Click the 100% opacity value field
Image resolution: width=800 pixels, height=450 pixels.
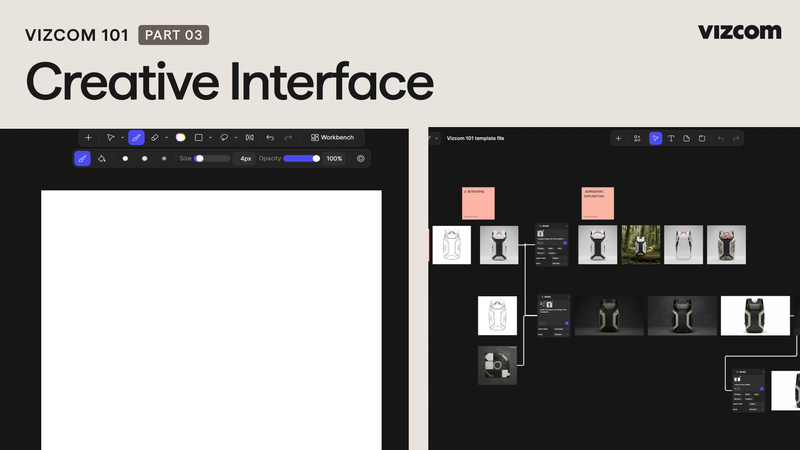334,159
